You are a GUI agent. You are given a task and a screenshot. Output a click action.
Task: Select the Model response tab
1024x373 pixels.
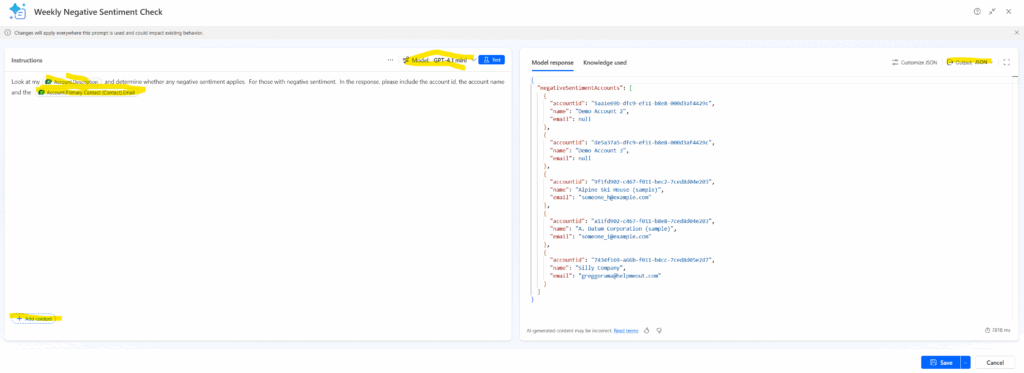coord(552,63)
